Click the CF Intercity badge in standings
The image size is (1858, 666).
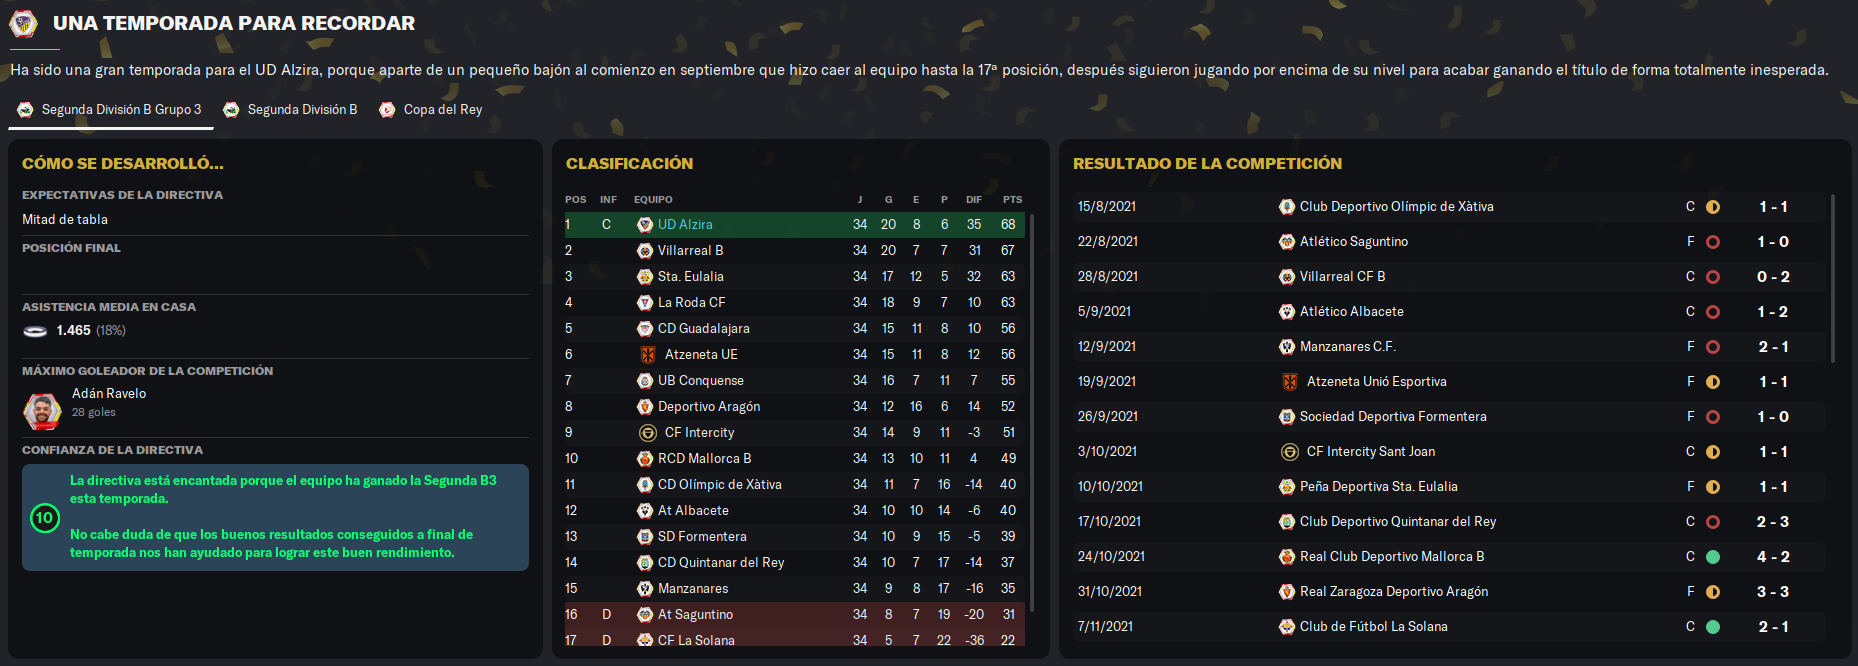648,432
